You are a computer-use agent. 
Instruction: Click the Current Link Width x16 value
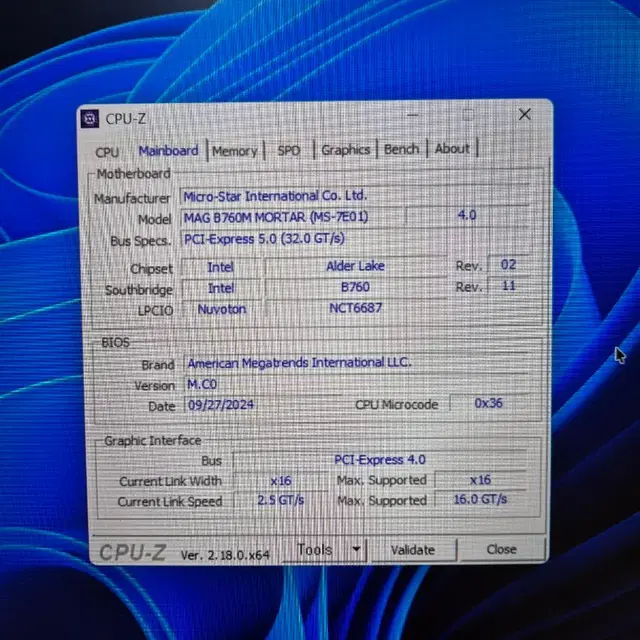click(x=281, y=480)
